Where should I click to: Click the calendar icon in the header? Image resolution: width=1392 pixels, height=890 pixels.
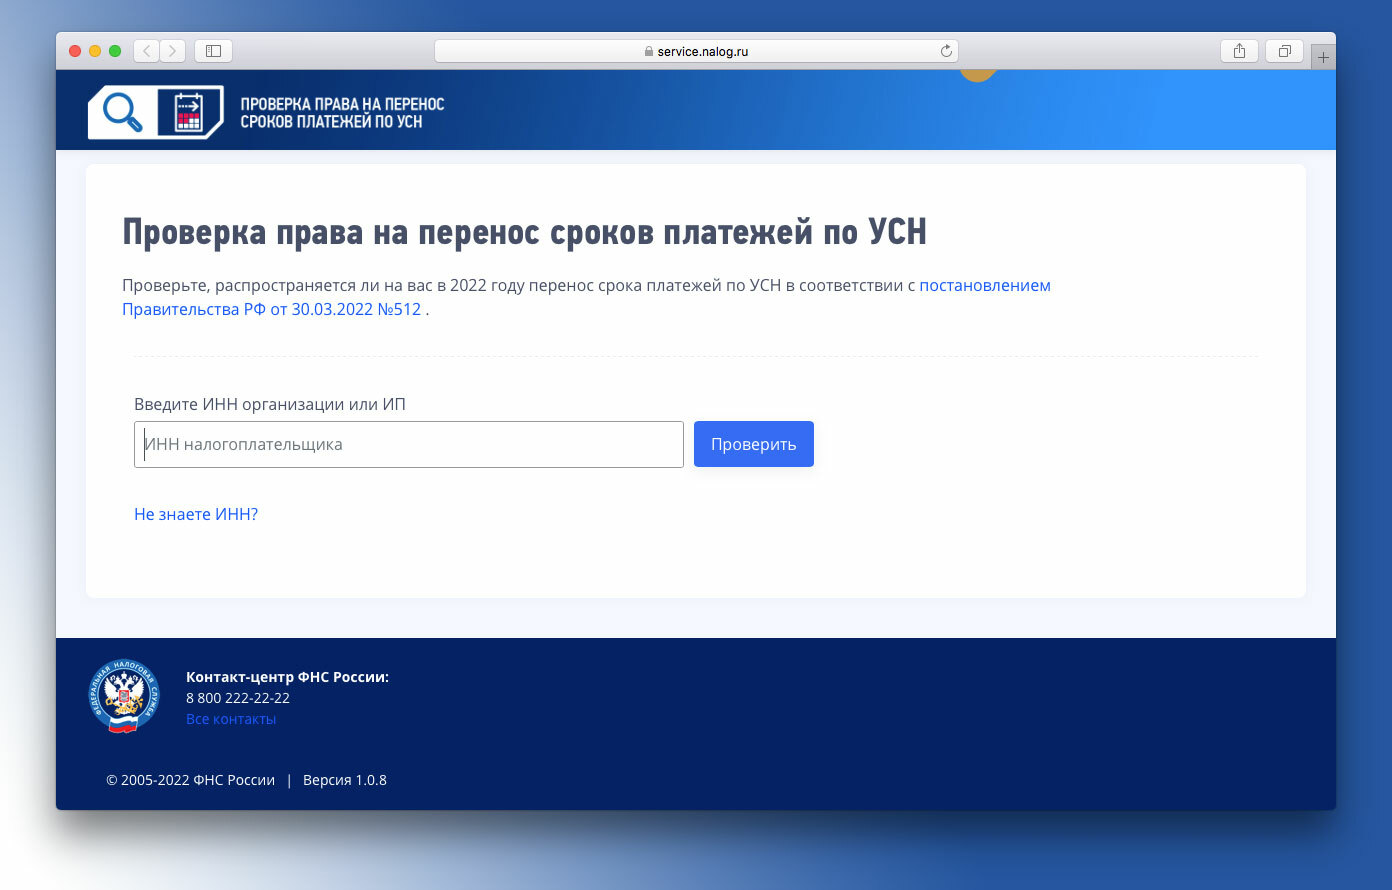point(189,112)
